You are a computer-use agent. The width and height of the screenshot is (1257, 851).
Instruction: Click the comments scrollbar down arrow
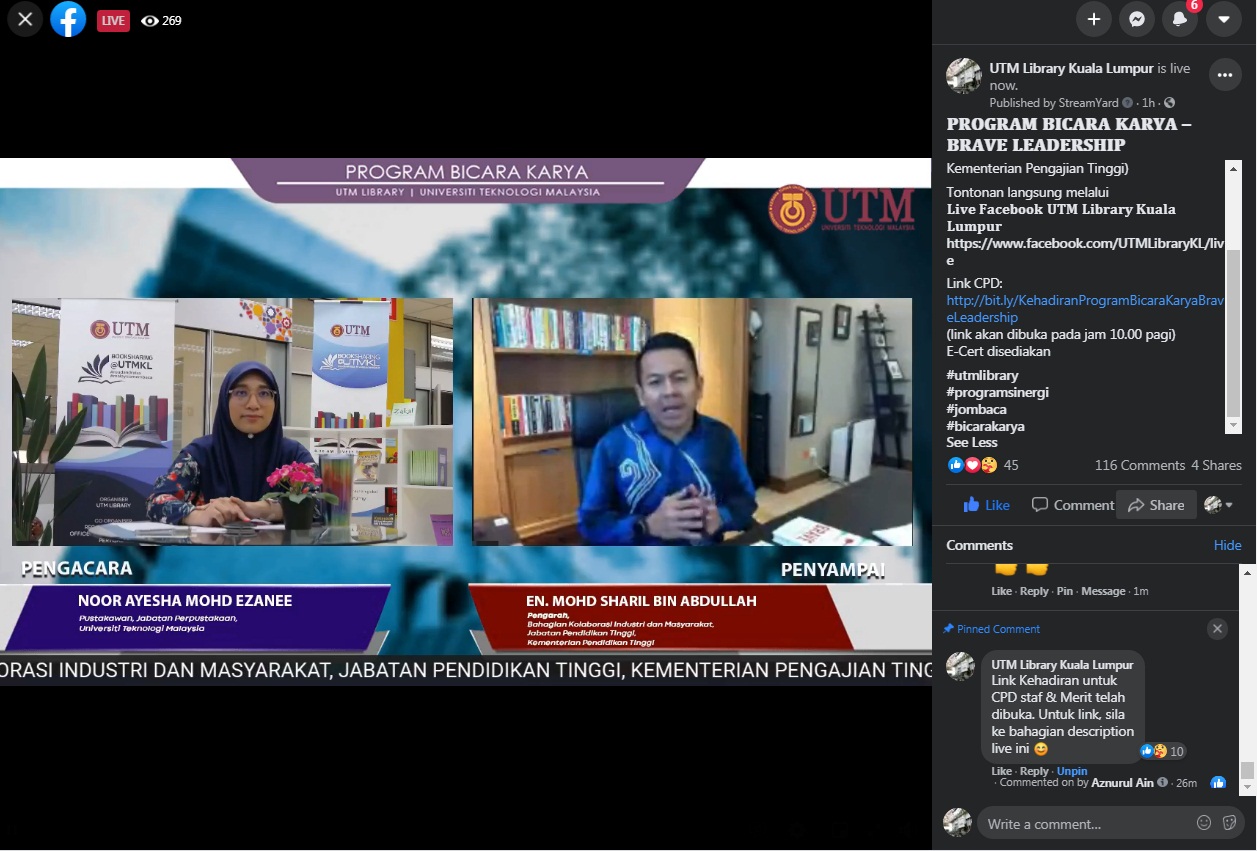(x=1246, y=789)
